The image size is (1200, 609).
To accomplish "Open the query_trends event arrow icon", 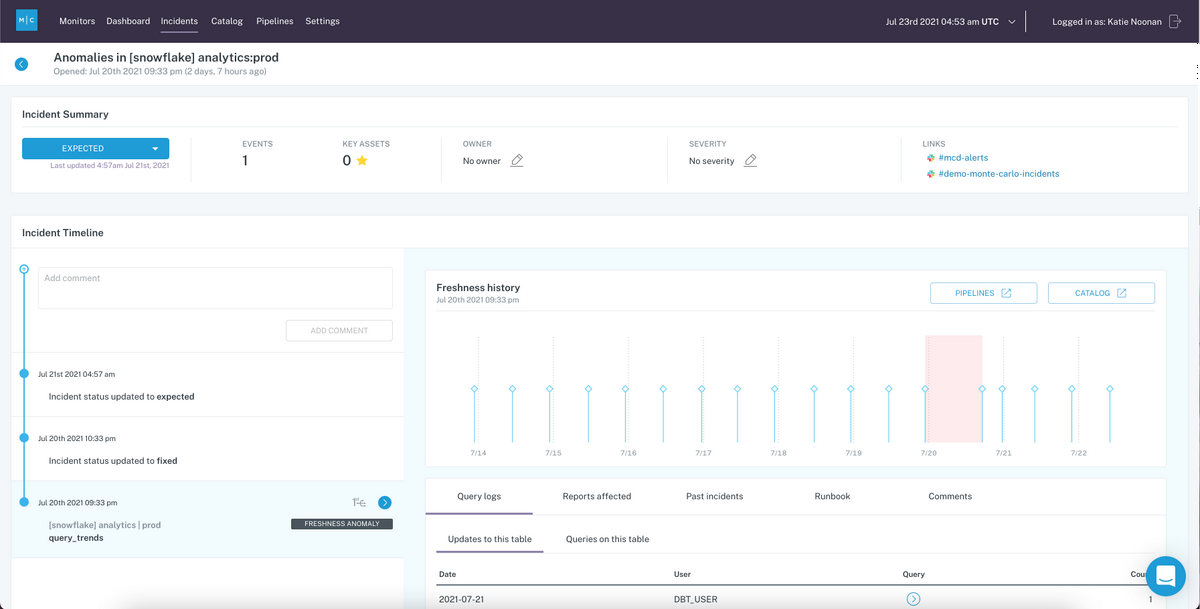I will pos(385,503).
